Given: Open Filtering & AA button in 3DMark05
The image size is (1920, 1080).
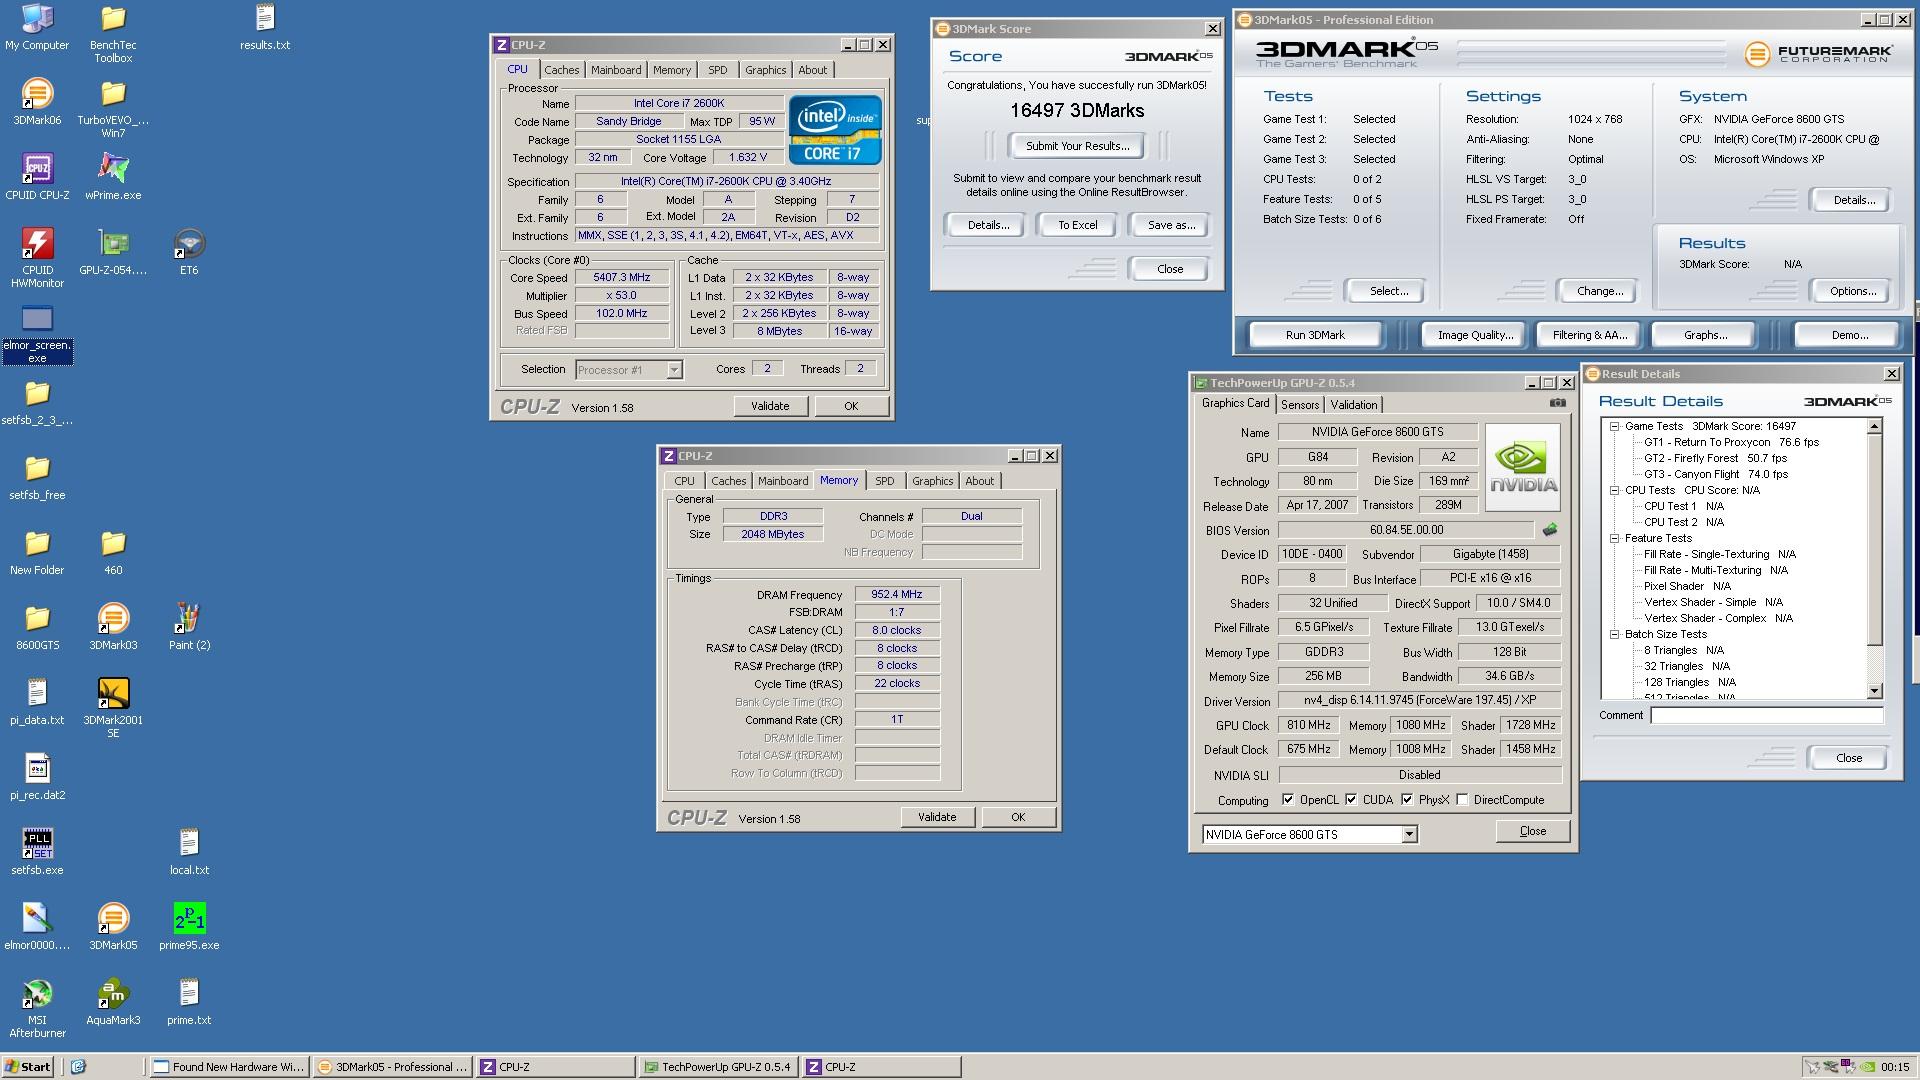Looking at the screenshot, I should pos(1589,335).
